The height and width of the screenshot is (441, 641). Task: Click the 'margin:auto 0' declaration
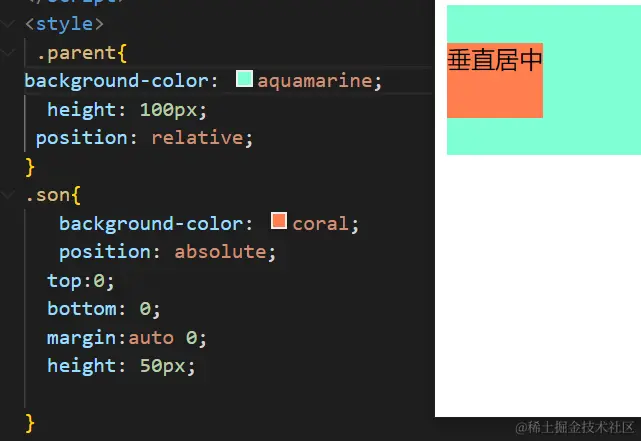126,337
